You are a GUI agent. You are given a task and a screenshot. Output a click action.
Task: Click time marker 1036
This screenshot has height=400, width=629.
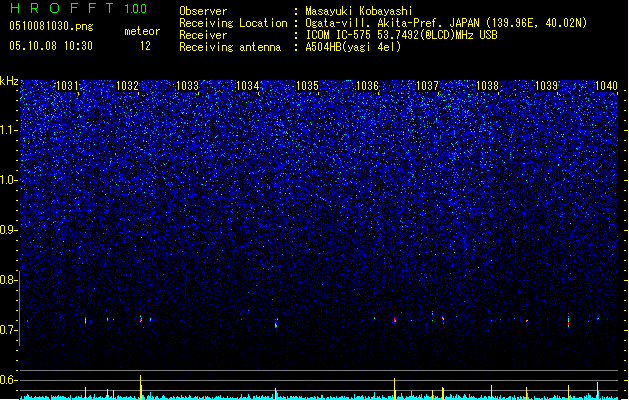[x=367, y=85]
